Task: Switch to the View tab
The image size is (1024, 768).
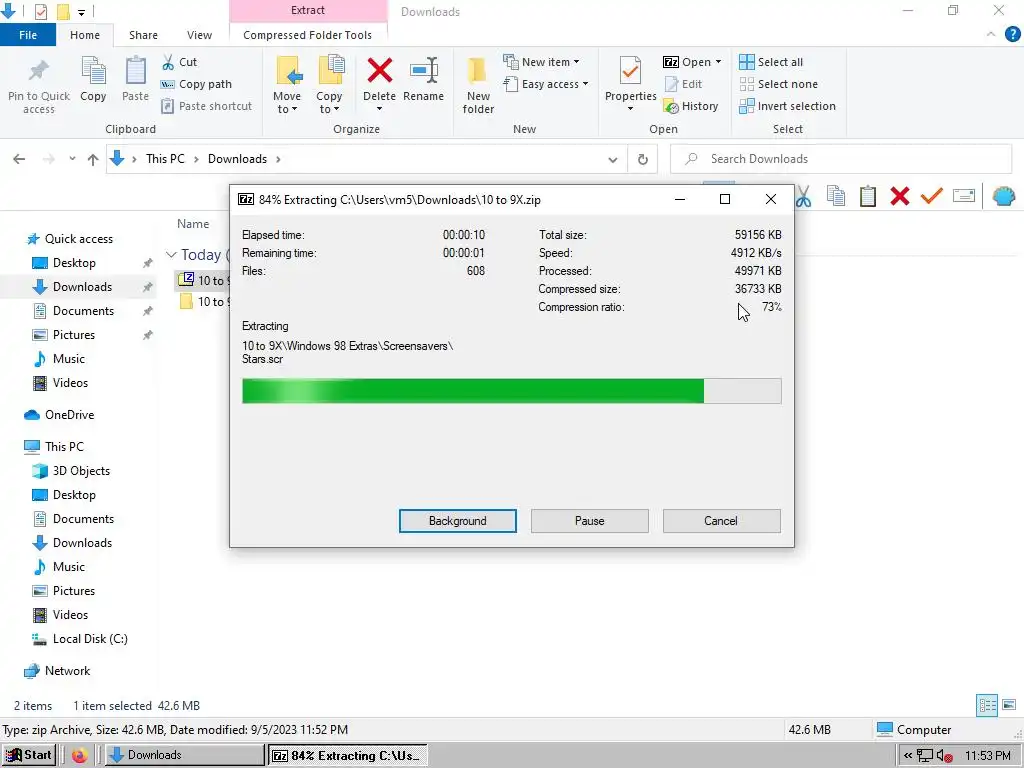Action: [199, 35]
